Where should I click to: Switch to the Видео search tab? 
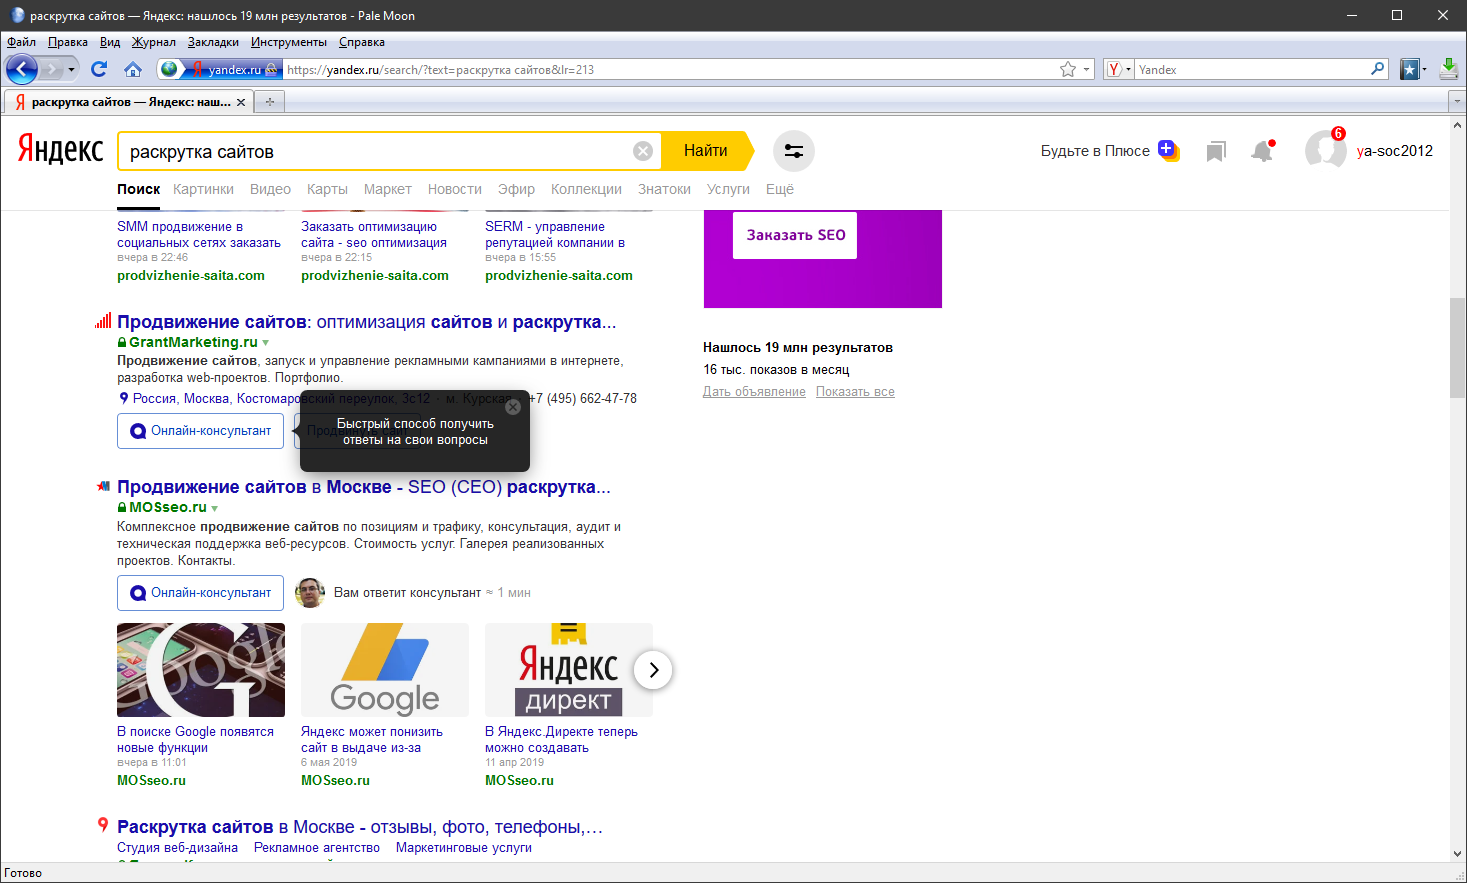(270, 189)
